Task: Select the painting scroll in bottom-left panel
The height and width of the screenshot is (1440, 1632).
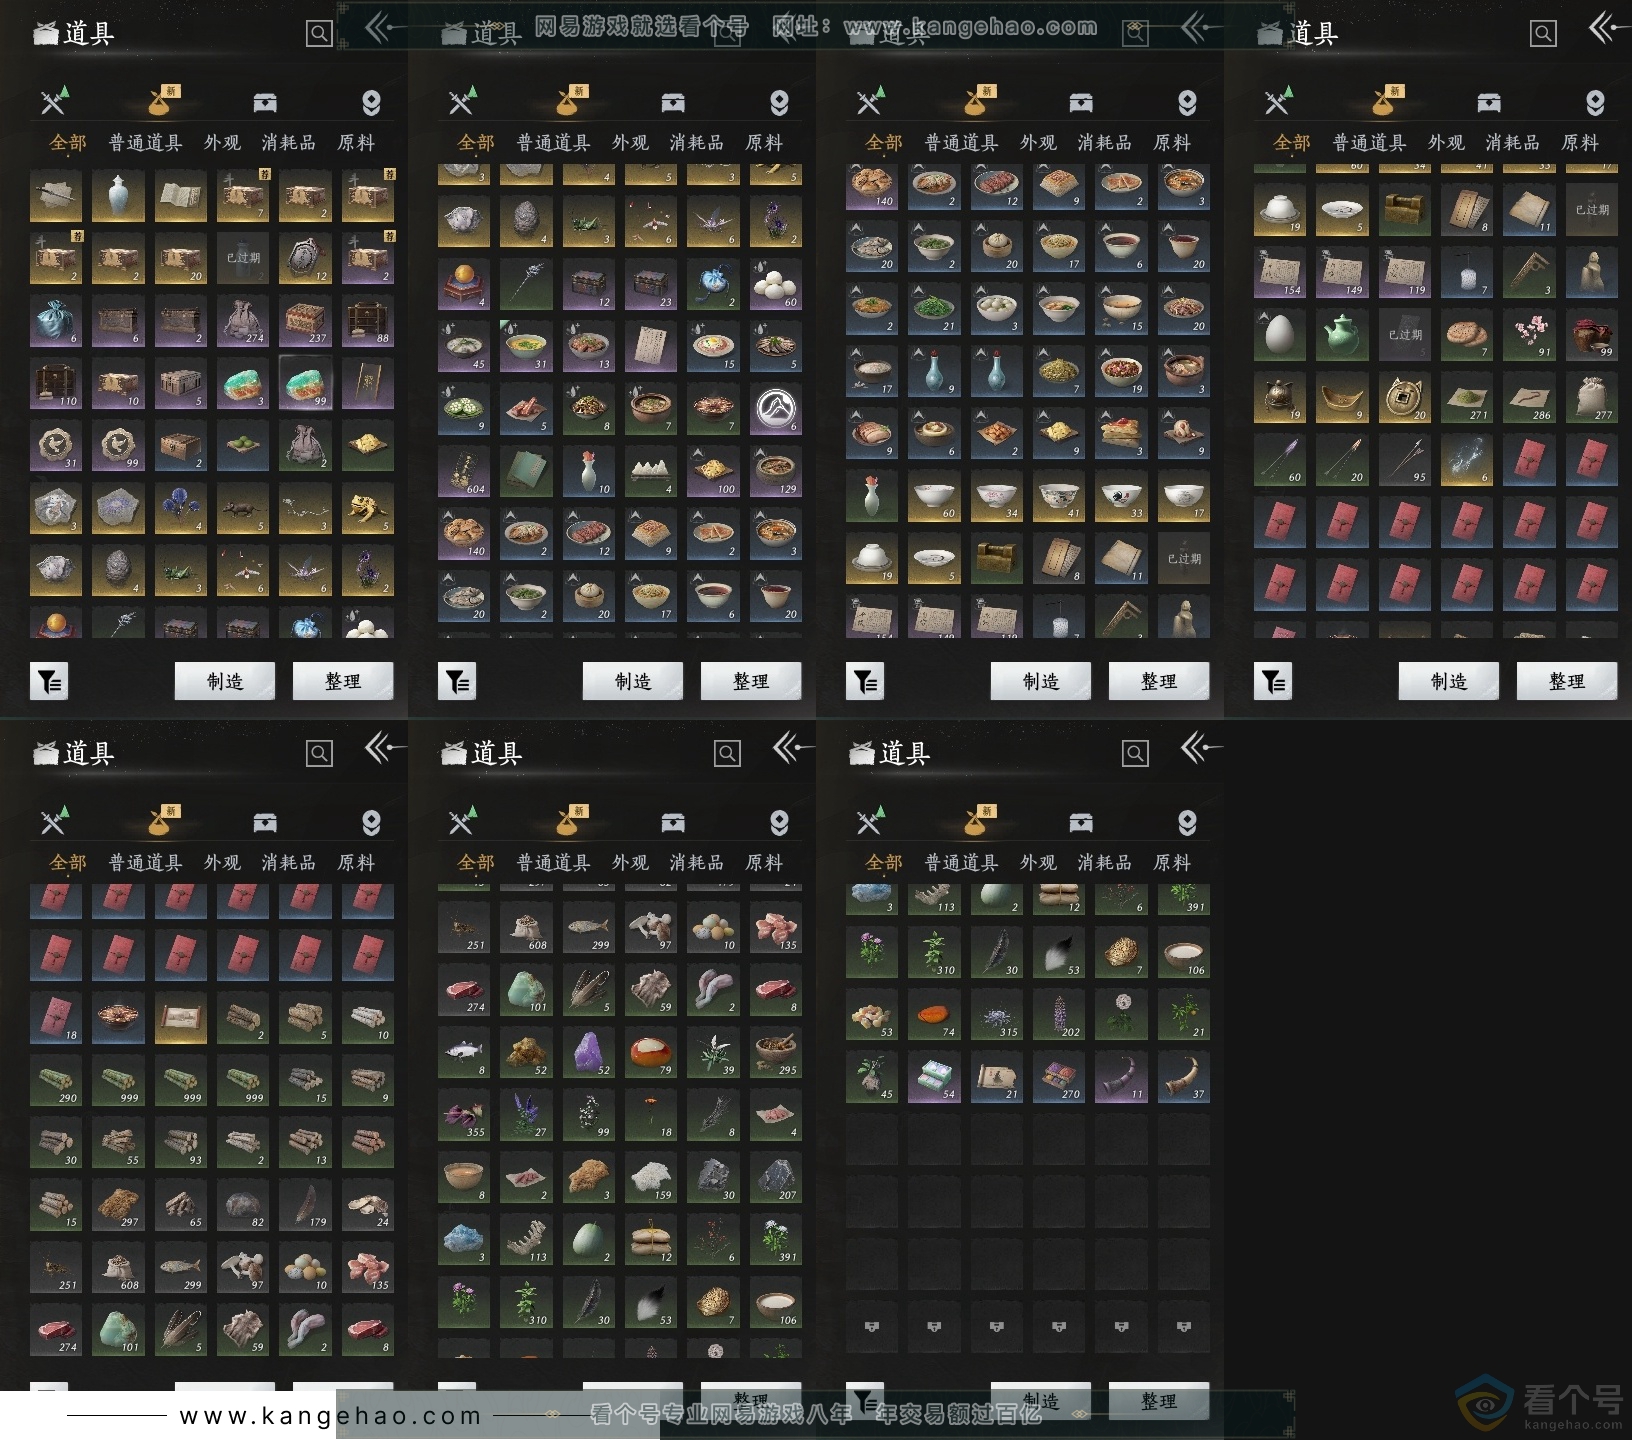Action: [x=180, y=1017]
